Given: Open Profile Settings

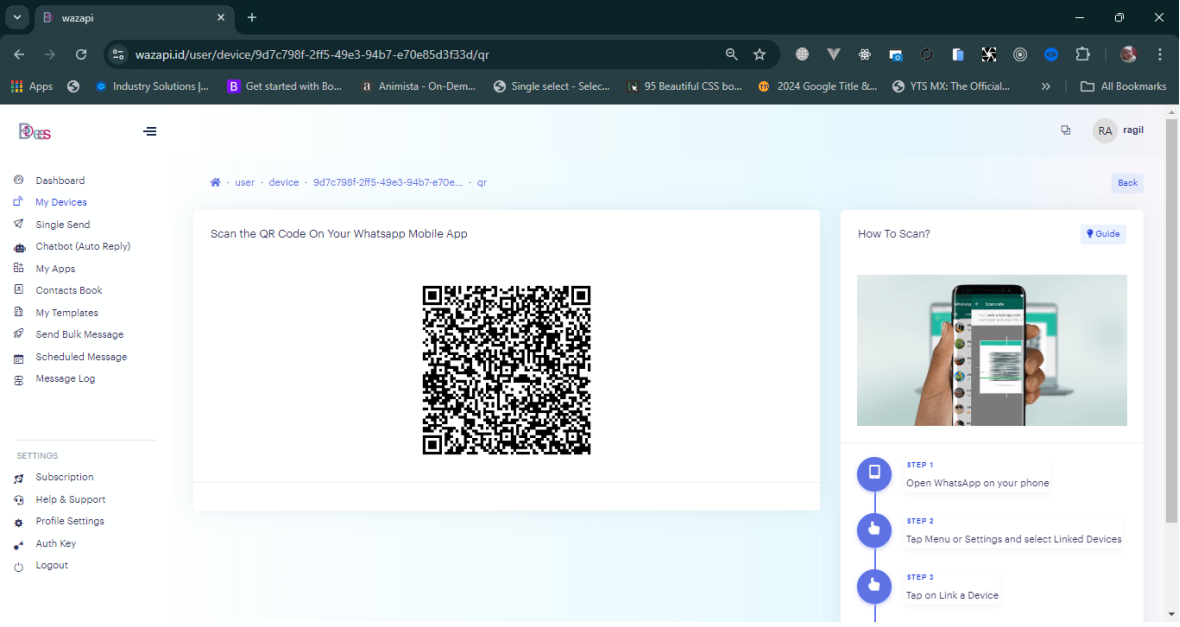Looking at the screenshot, I should pos(69,522).
